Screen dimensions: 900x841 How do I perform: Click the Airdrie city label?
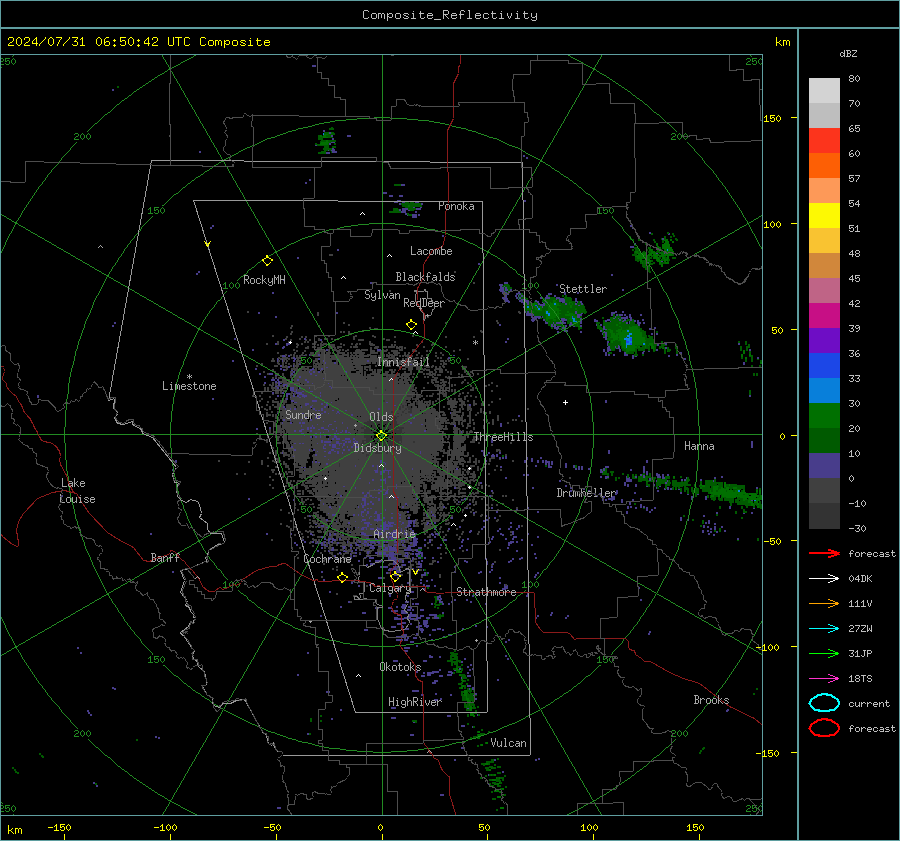(x=394, y=534)
